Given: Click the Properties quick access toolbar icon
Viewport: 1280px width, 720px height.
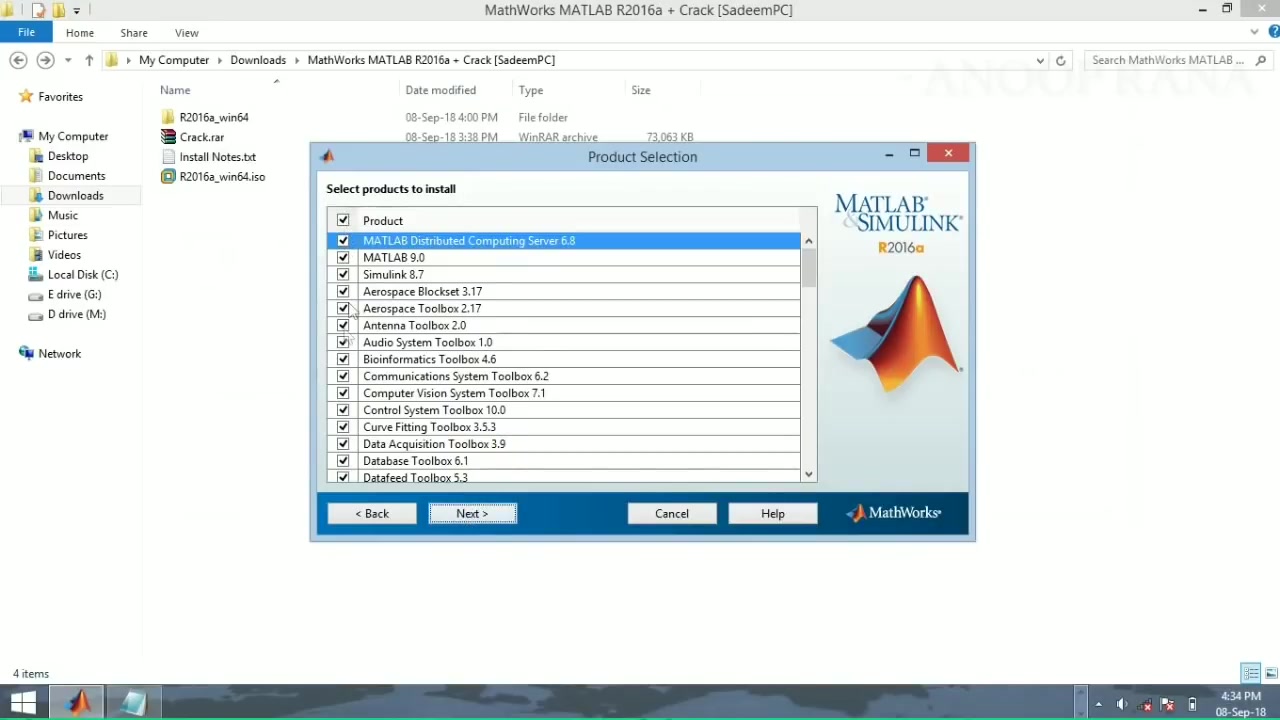Looking at the screenshot, I should pos(39,10).
